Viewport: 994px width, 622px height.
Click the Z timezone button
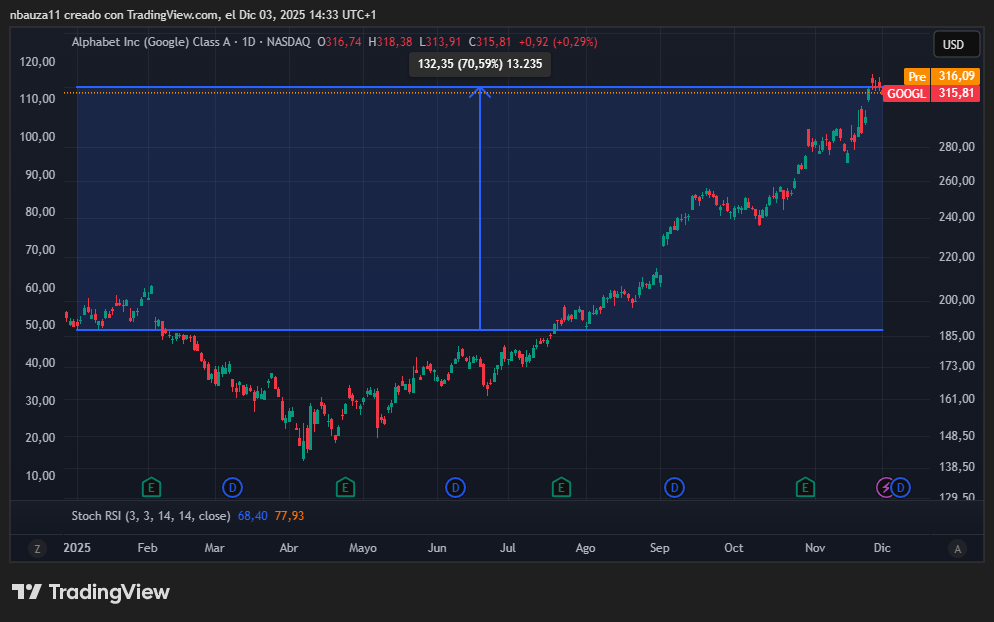click(37, 548)
